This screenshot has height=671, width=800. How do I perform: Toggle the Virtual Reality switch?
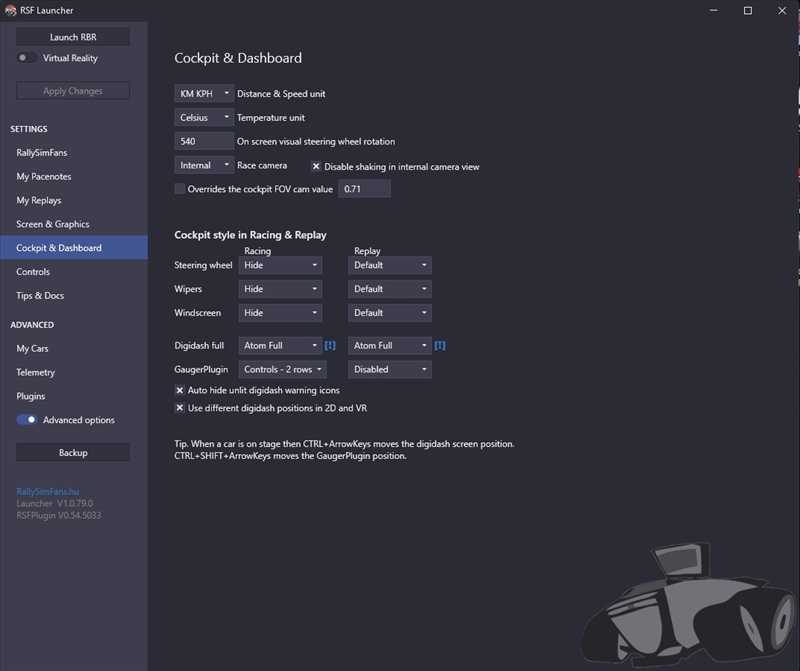27,58
